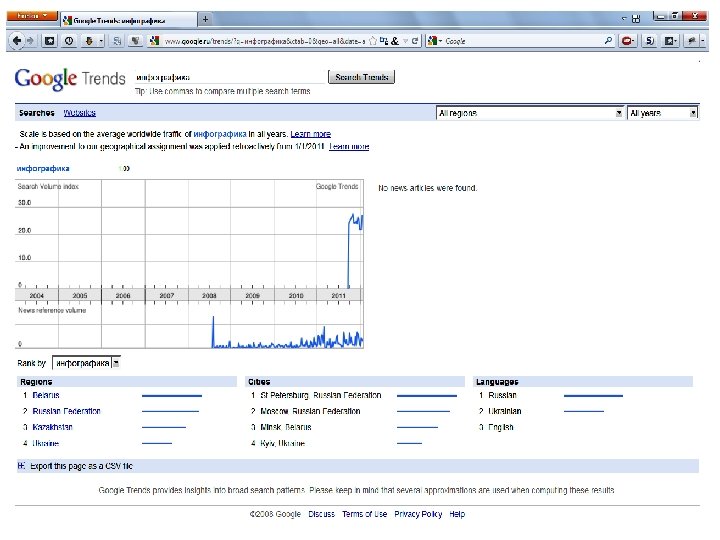Click the 2011 label on the chart timeline
The height and width of the screenshot is (540, 720).
[338, 295]
